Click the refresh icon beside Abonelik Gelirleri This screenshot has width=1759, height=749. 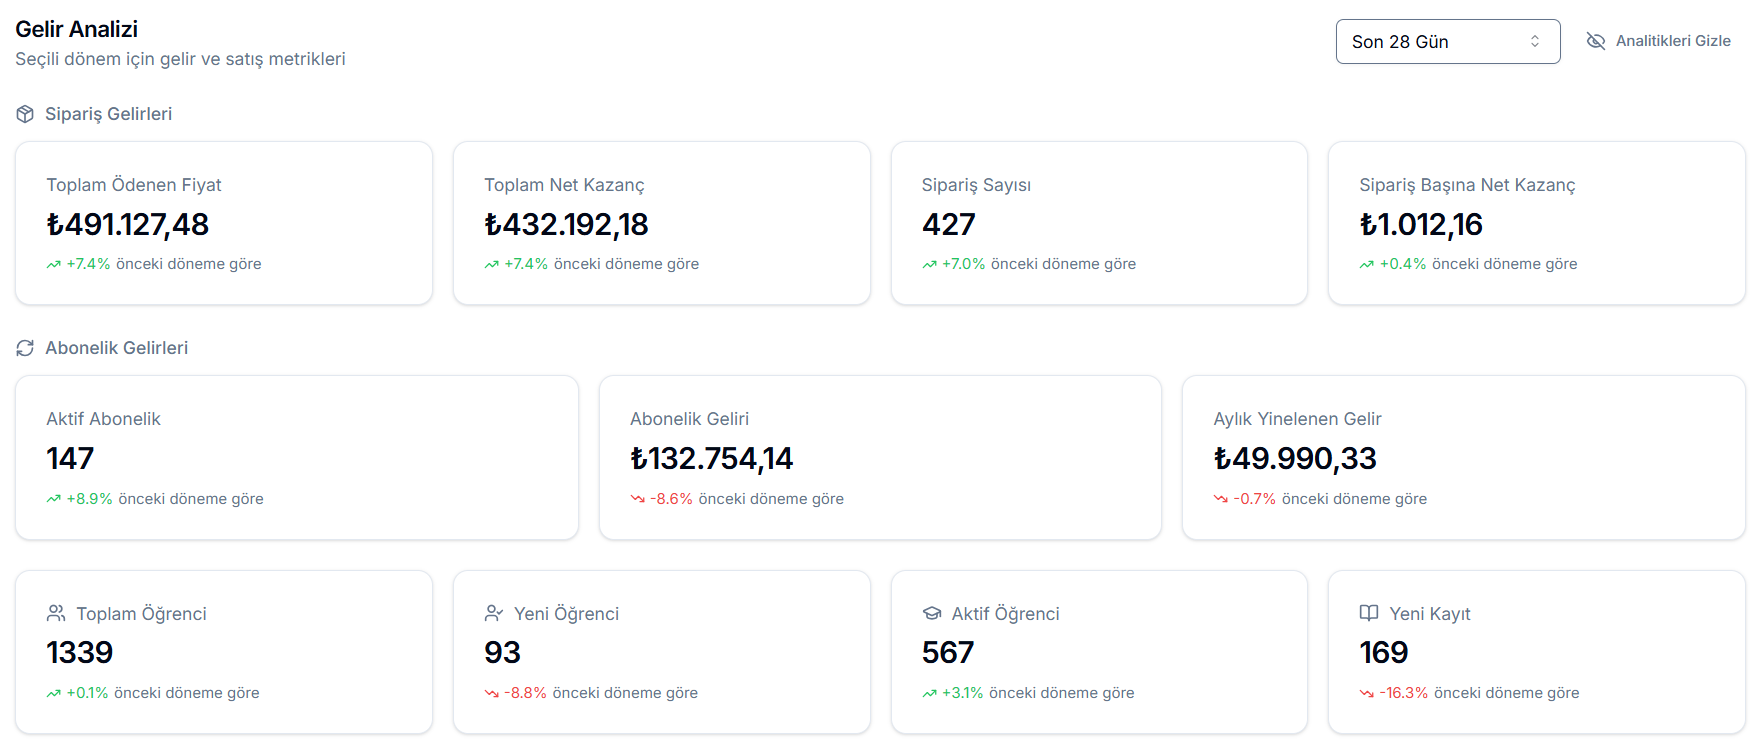(25, 348)
